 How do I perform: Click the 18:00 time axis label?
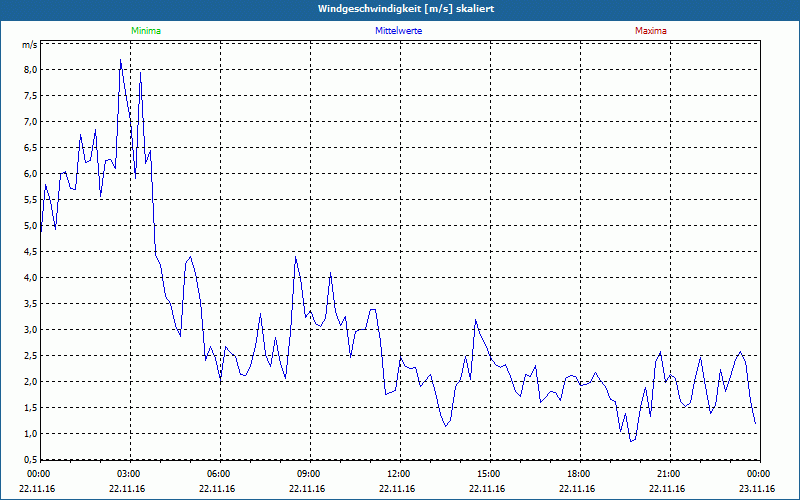pos(578,474)
